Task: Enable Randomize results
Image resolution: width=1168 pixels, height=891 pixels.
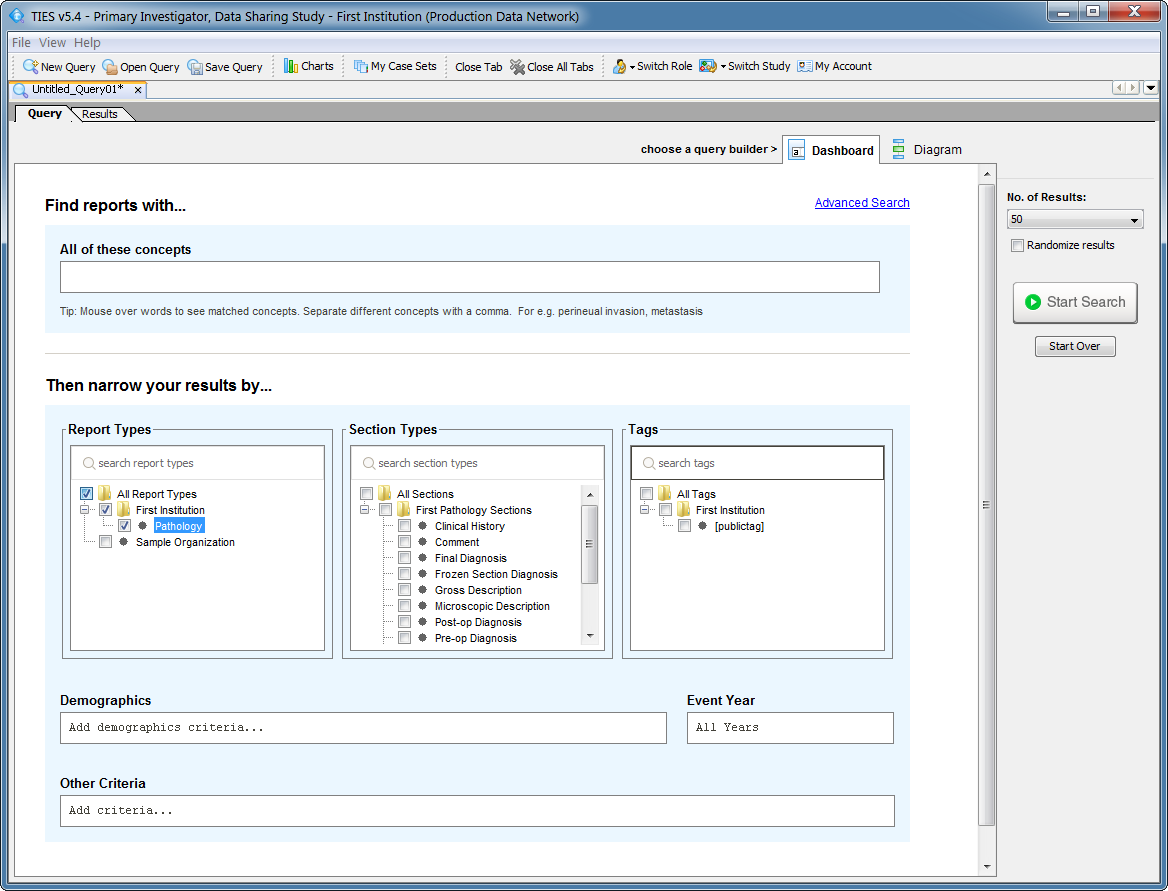Action: 1017,245
